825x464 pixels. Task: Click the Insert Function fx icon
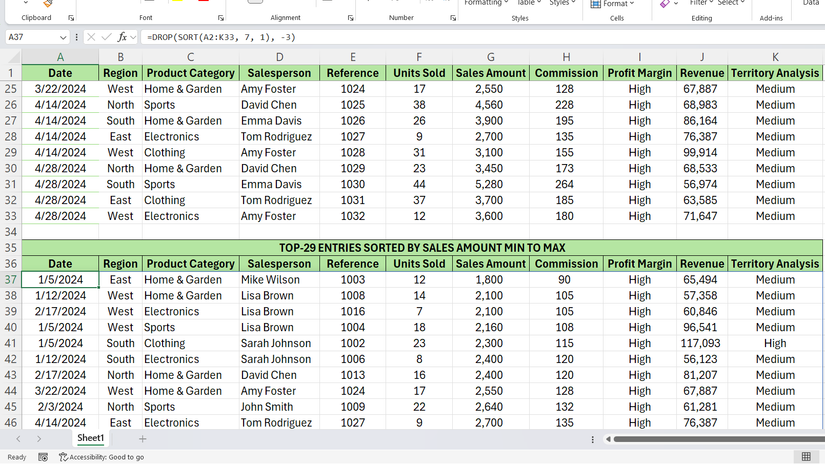(x=122, y=37)
